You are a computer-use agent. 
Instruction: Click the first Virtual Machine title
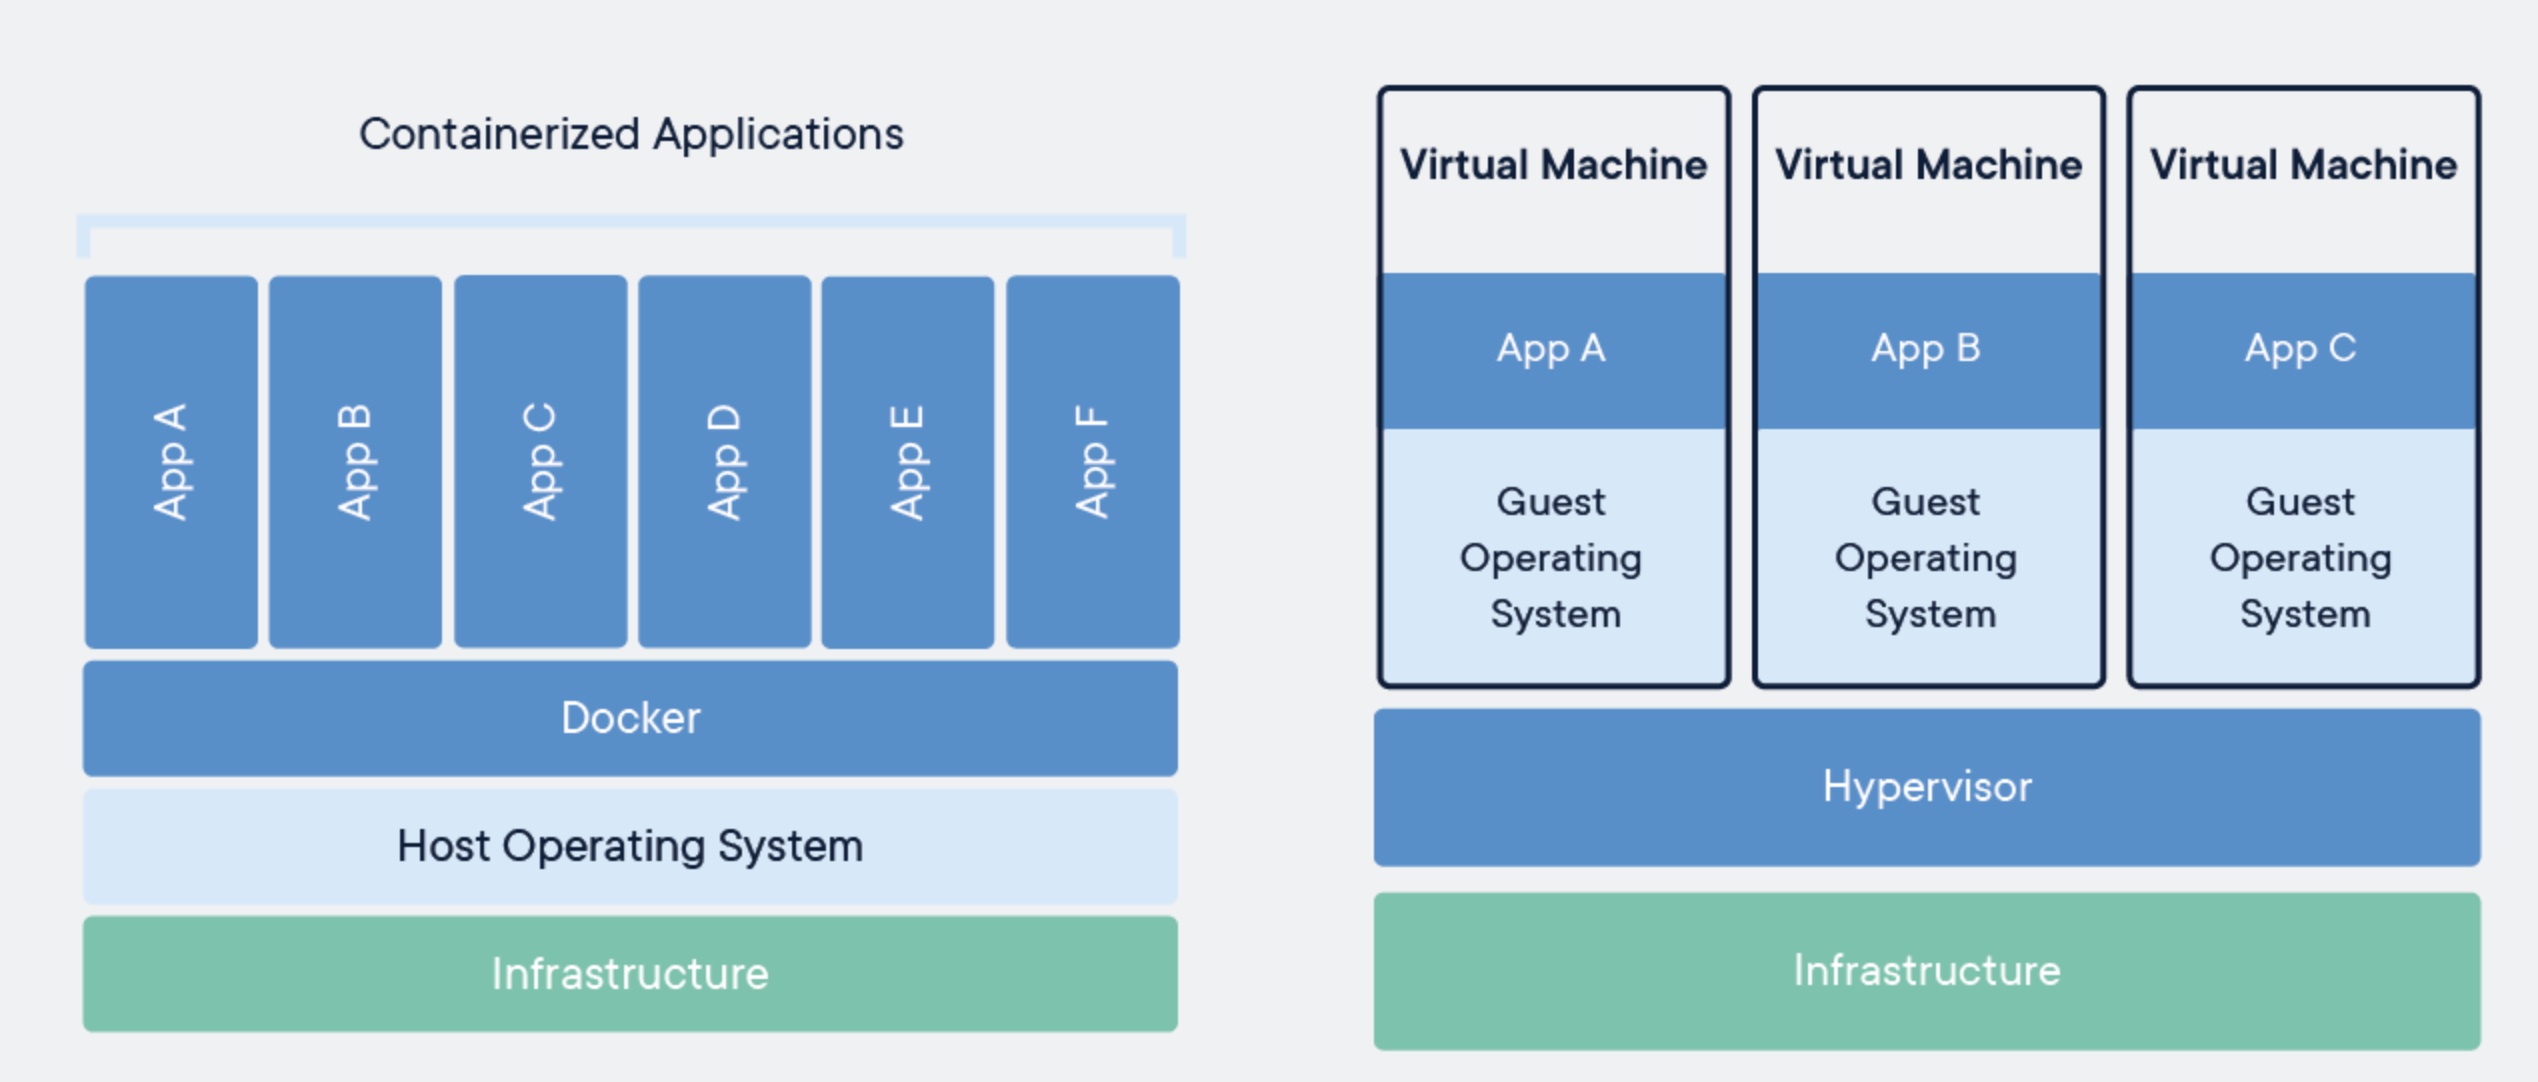pos(1553,165)
